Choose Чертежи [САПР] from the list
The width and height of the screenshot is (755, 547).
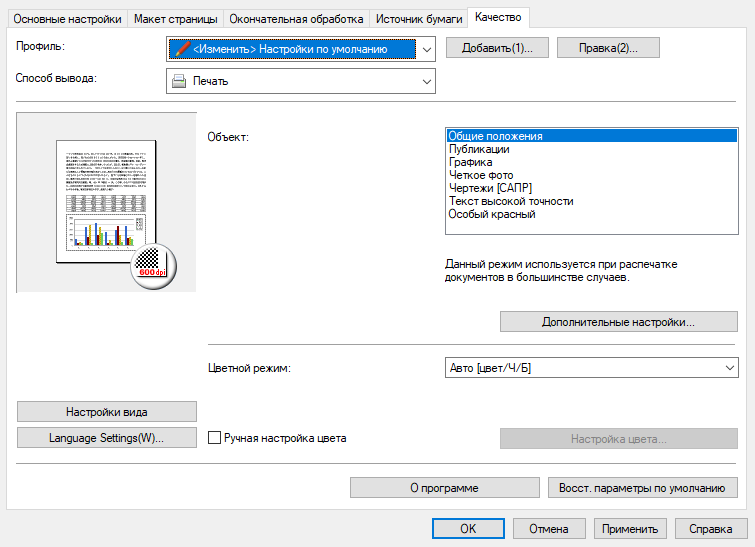coord(490,188)
